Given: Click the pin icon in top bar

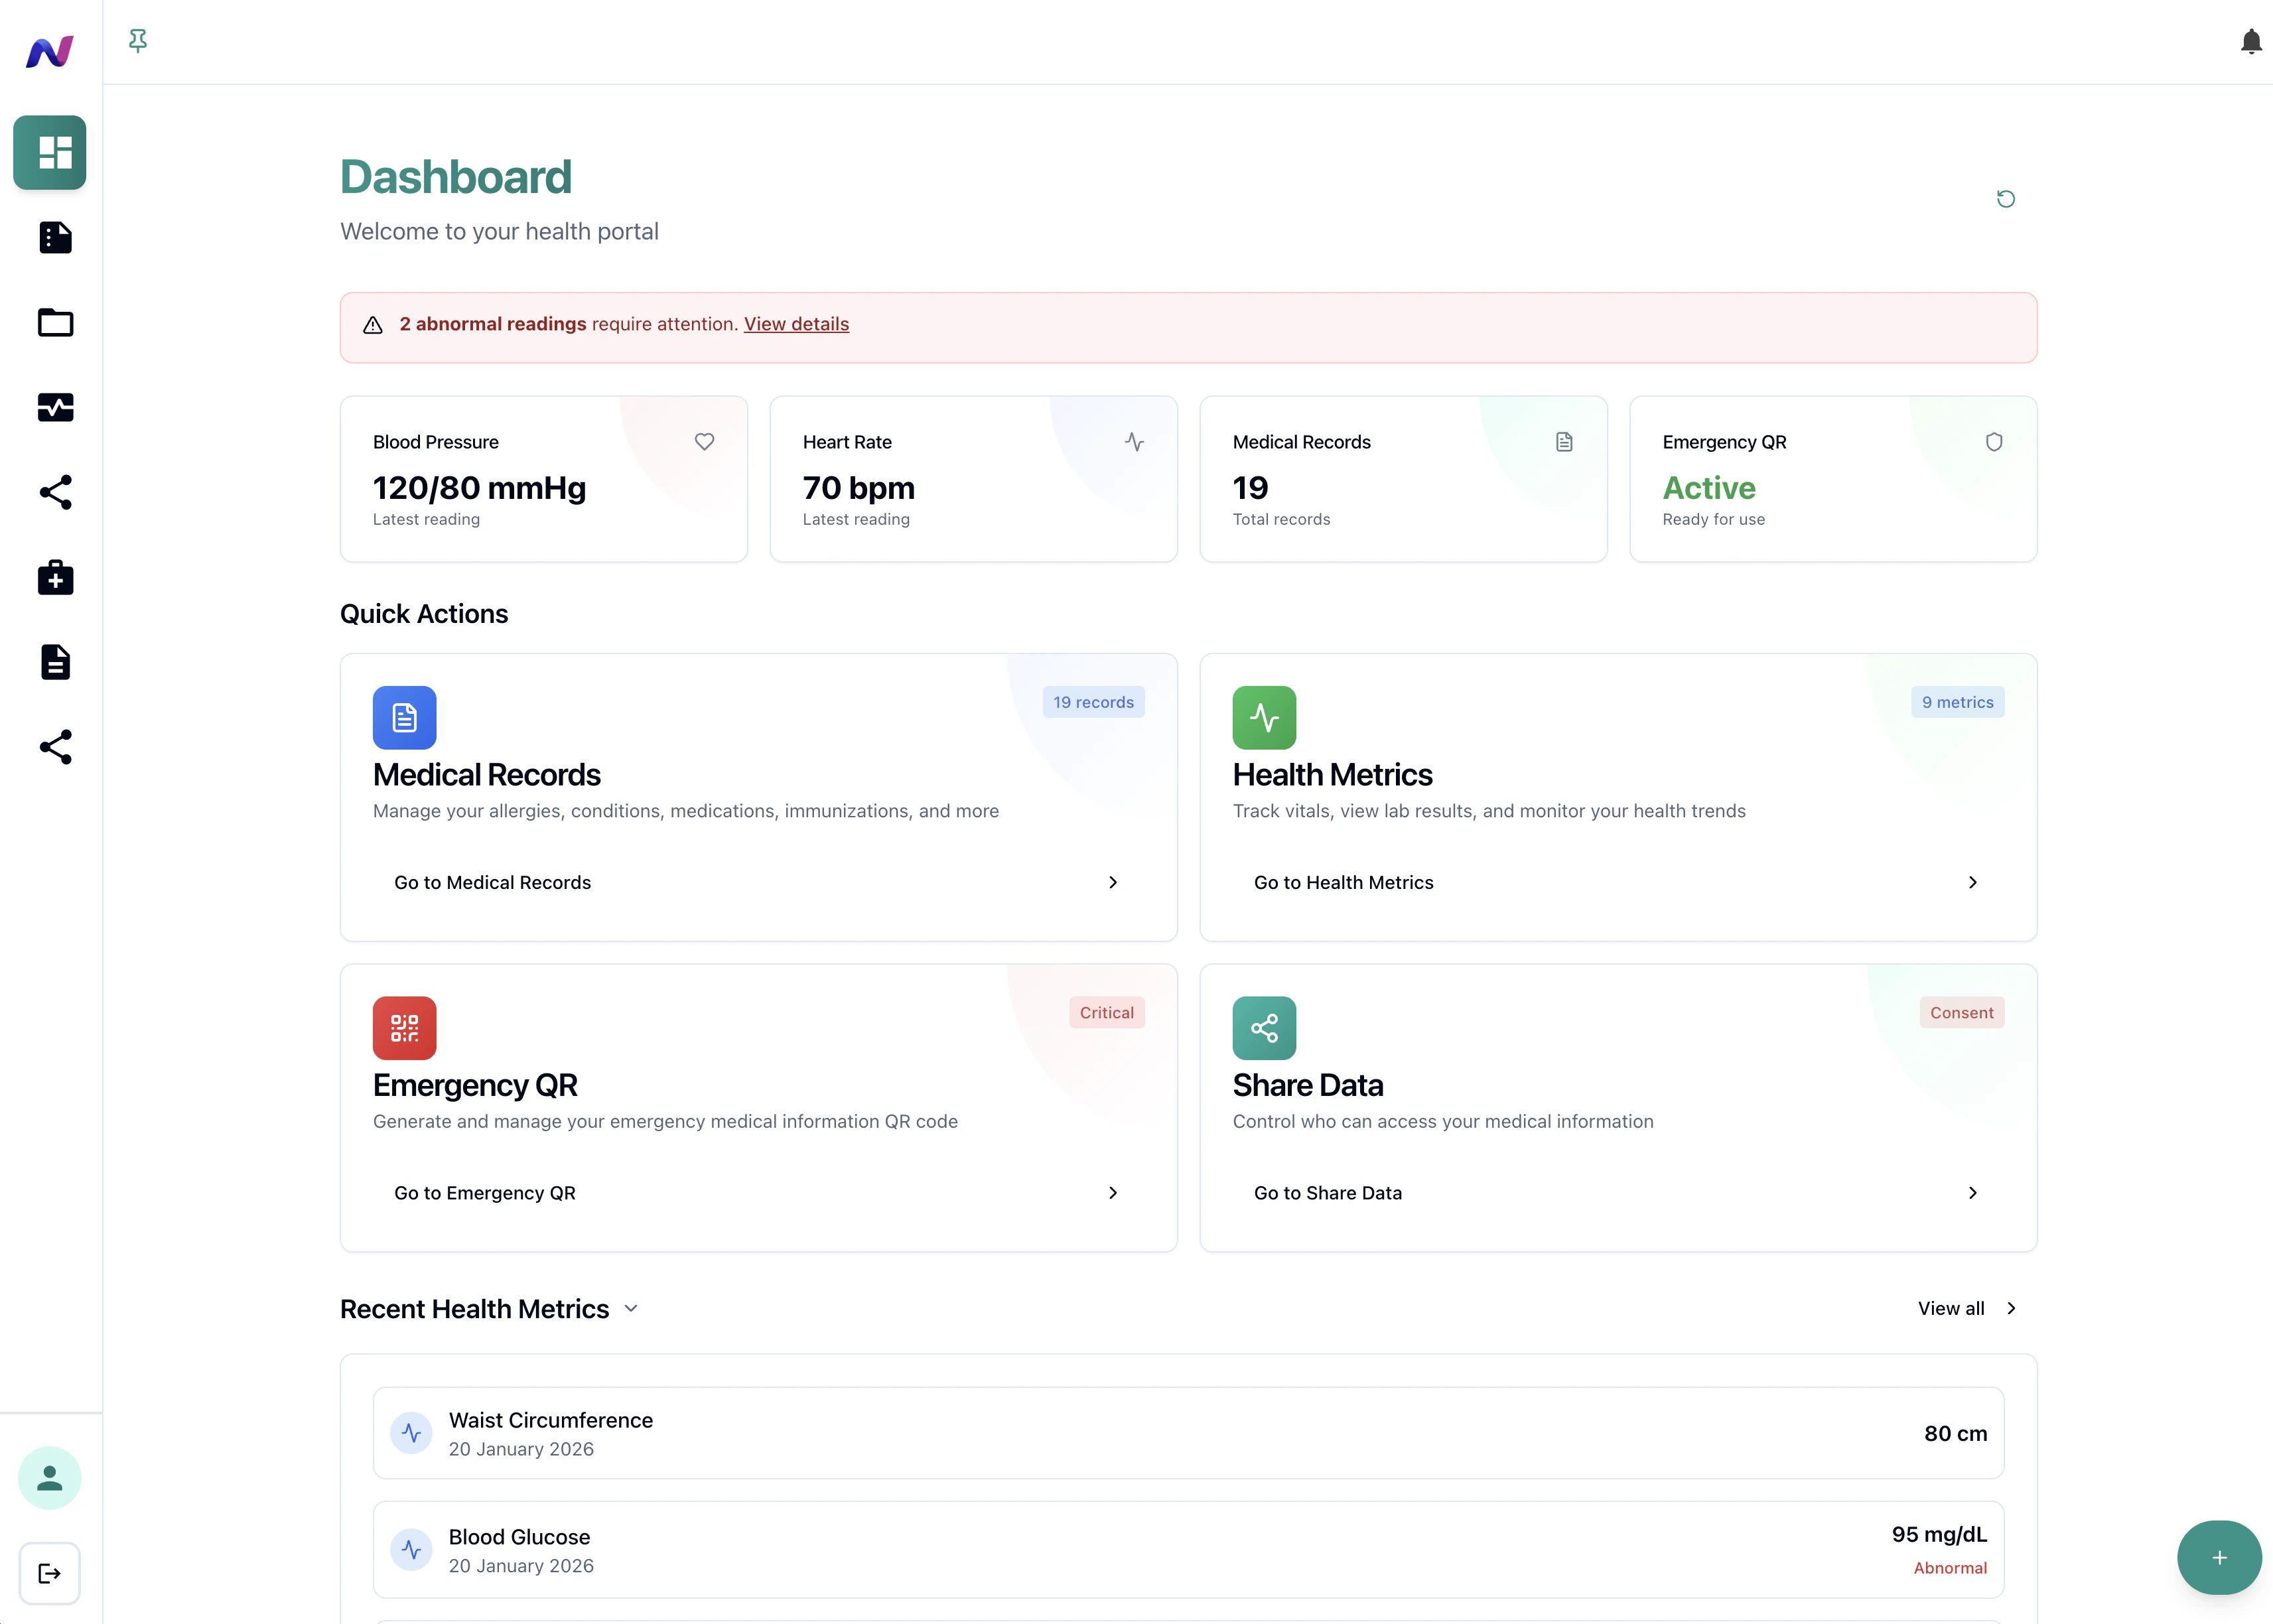Looking at the screenshot, I should click(x=138, y=41).
